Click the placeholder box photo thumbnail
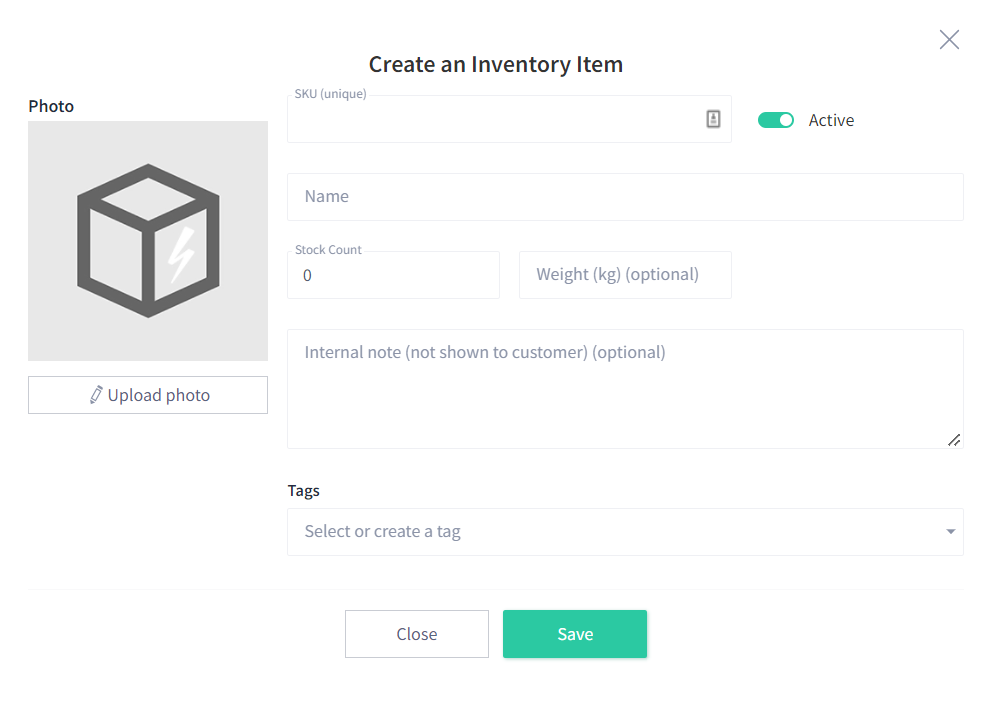Image resolution: width=996 pixels, height=709 pixels. tap(148, 241)
